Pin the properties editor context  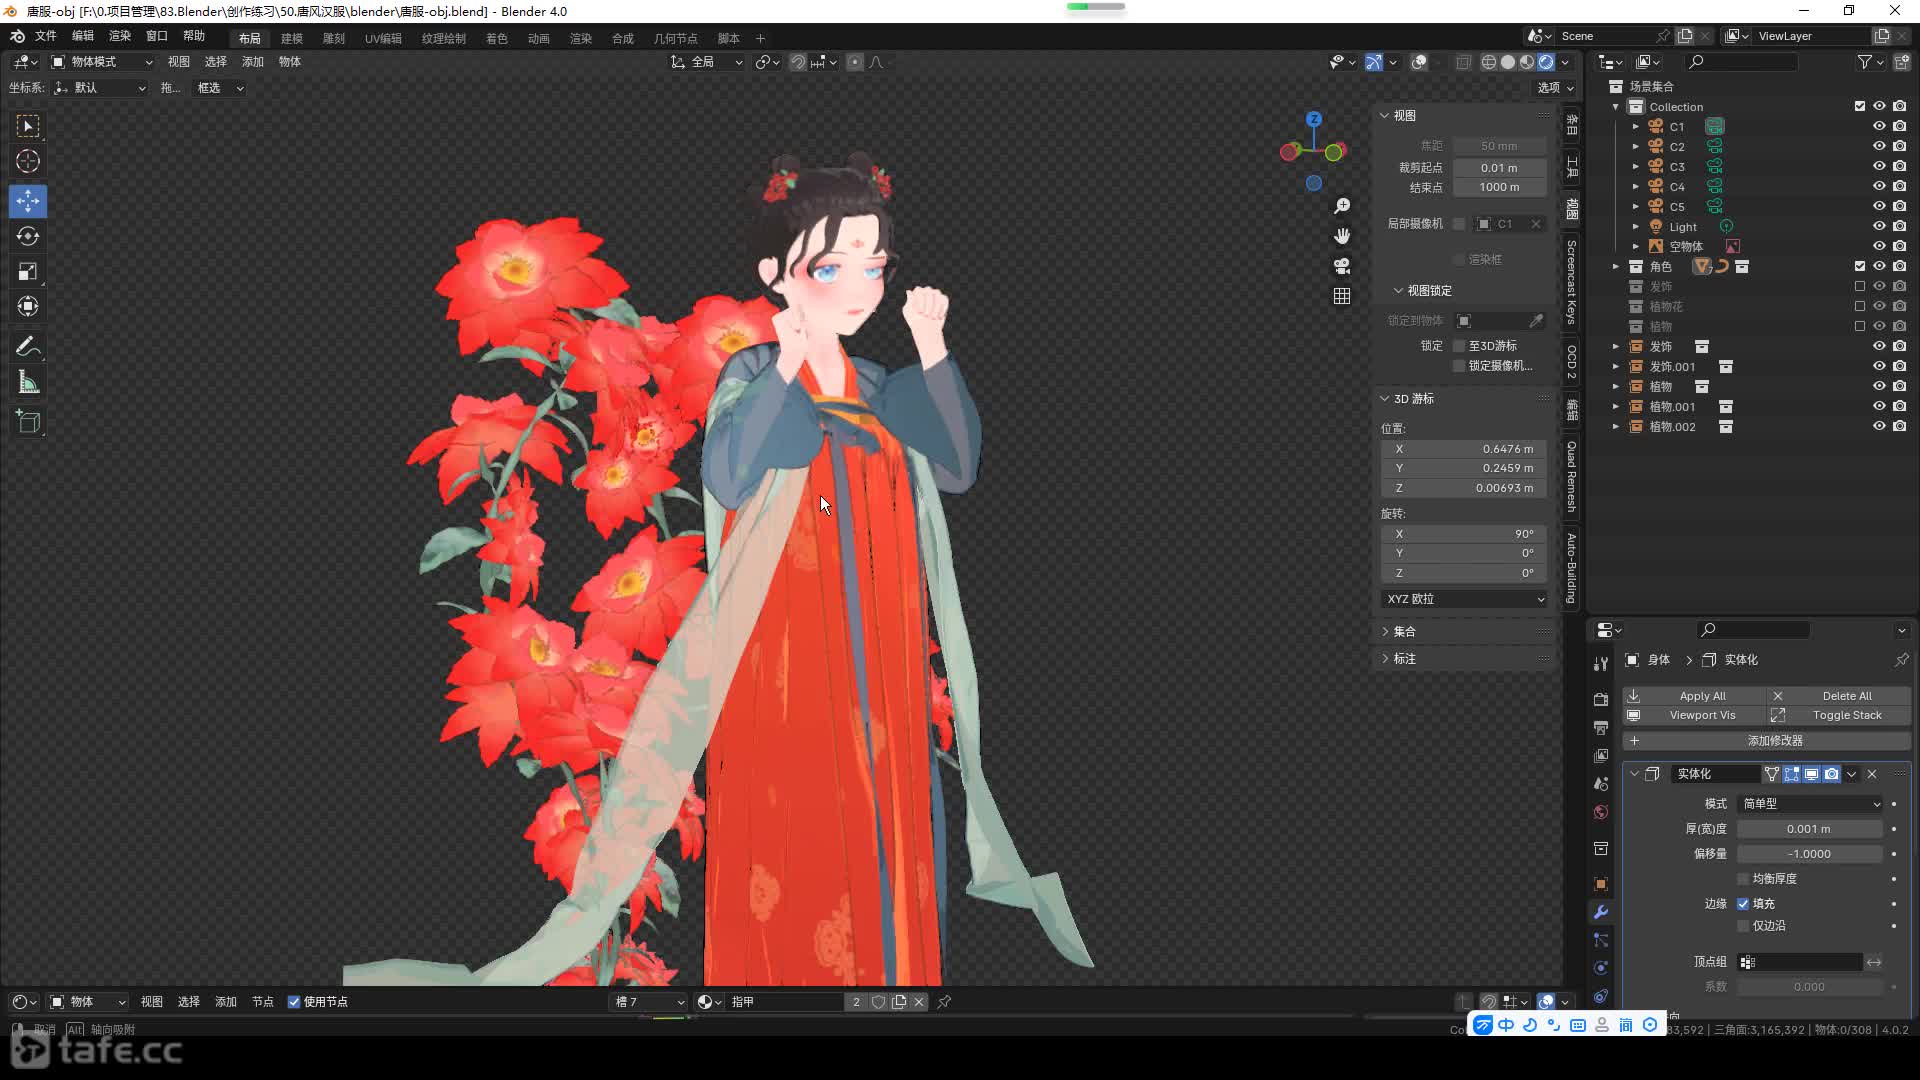[1901, 660]
